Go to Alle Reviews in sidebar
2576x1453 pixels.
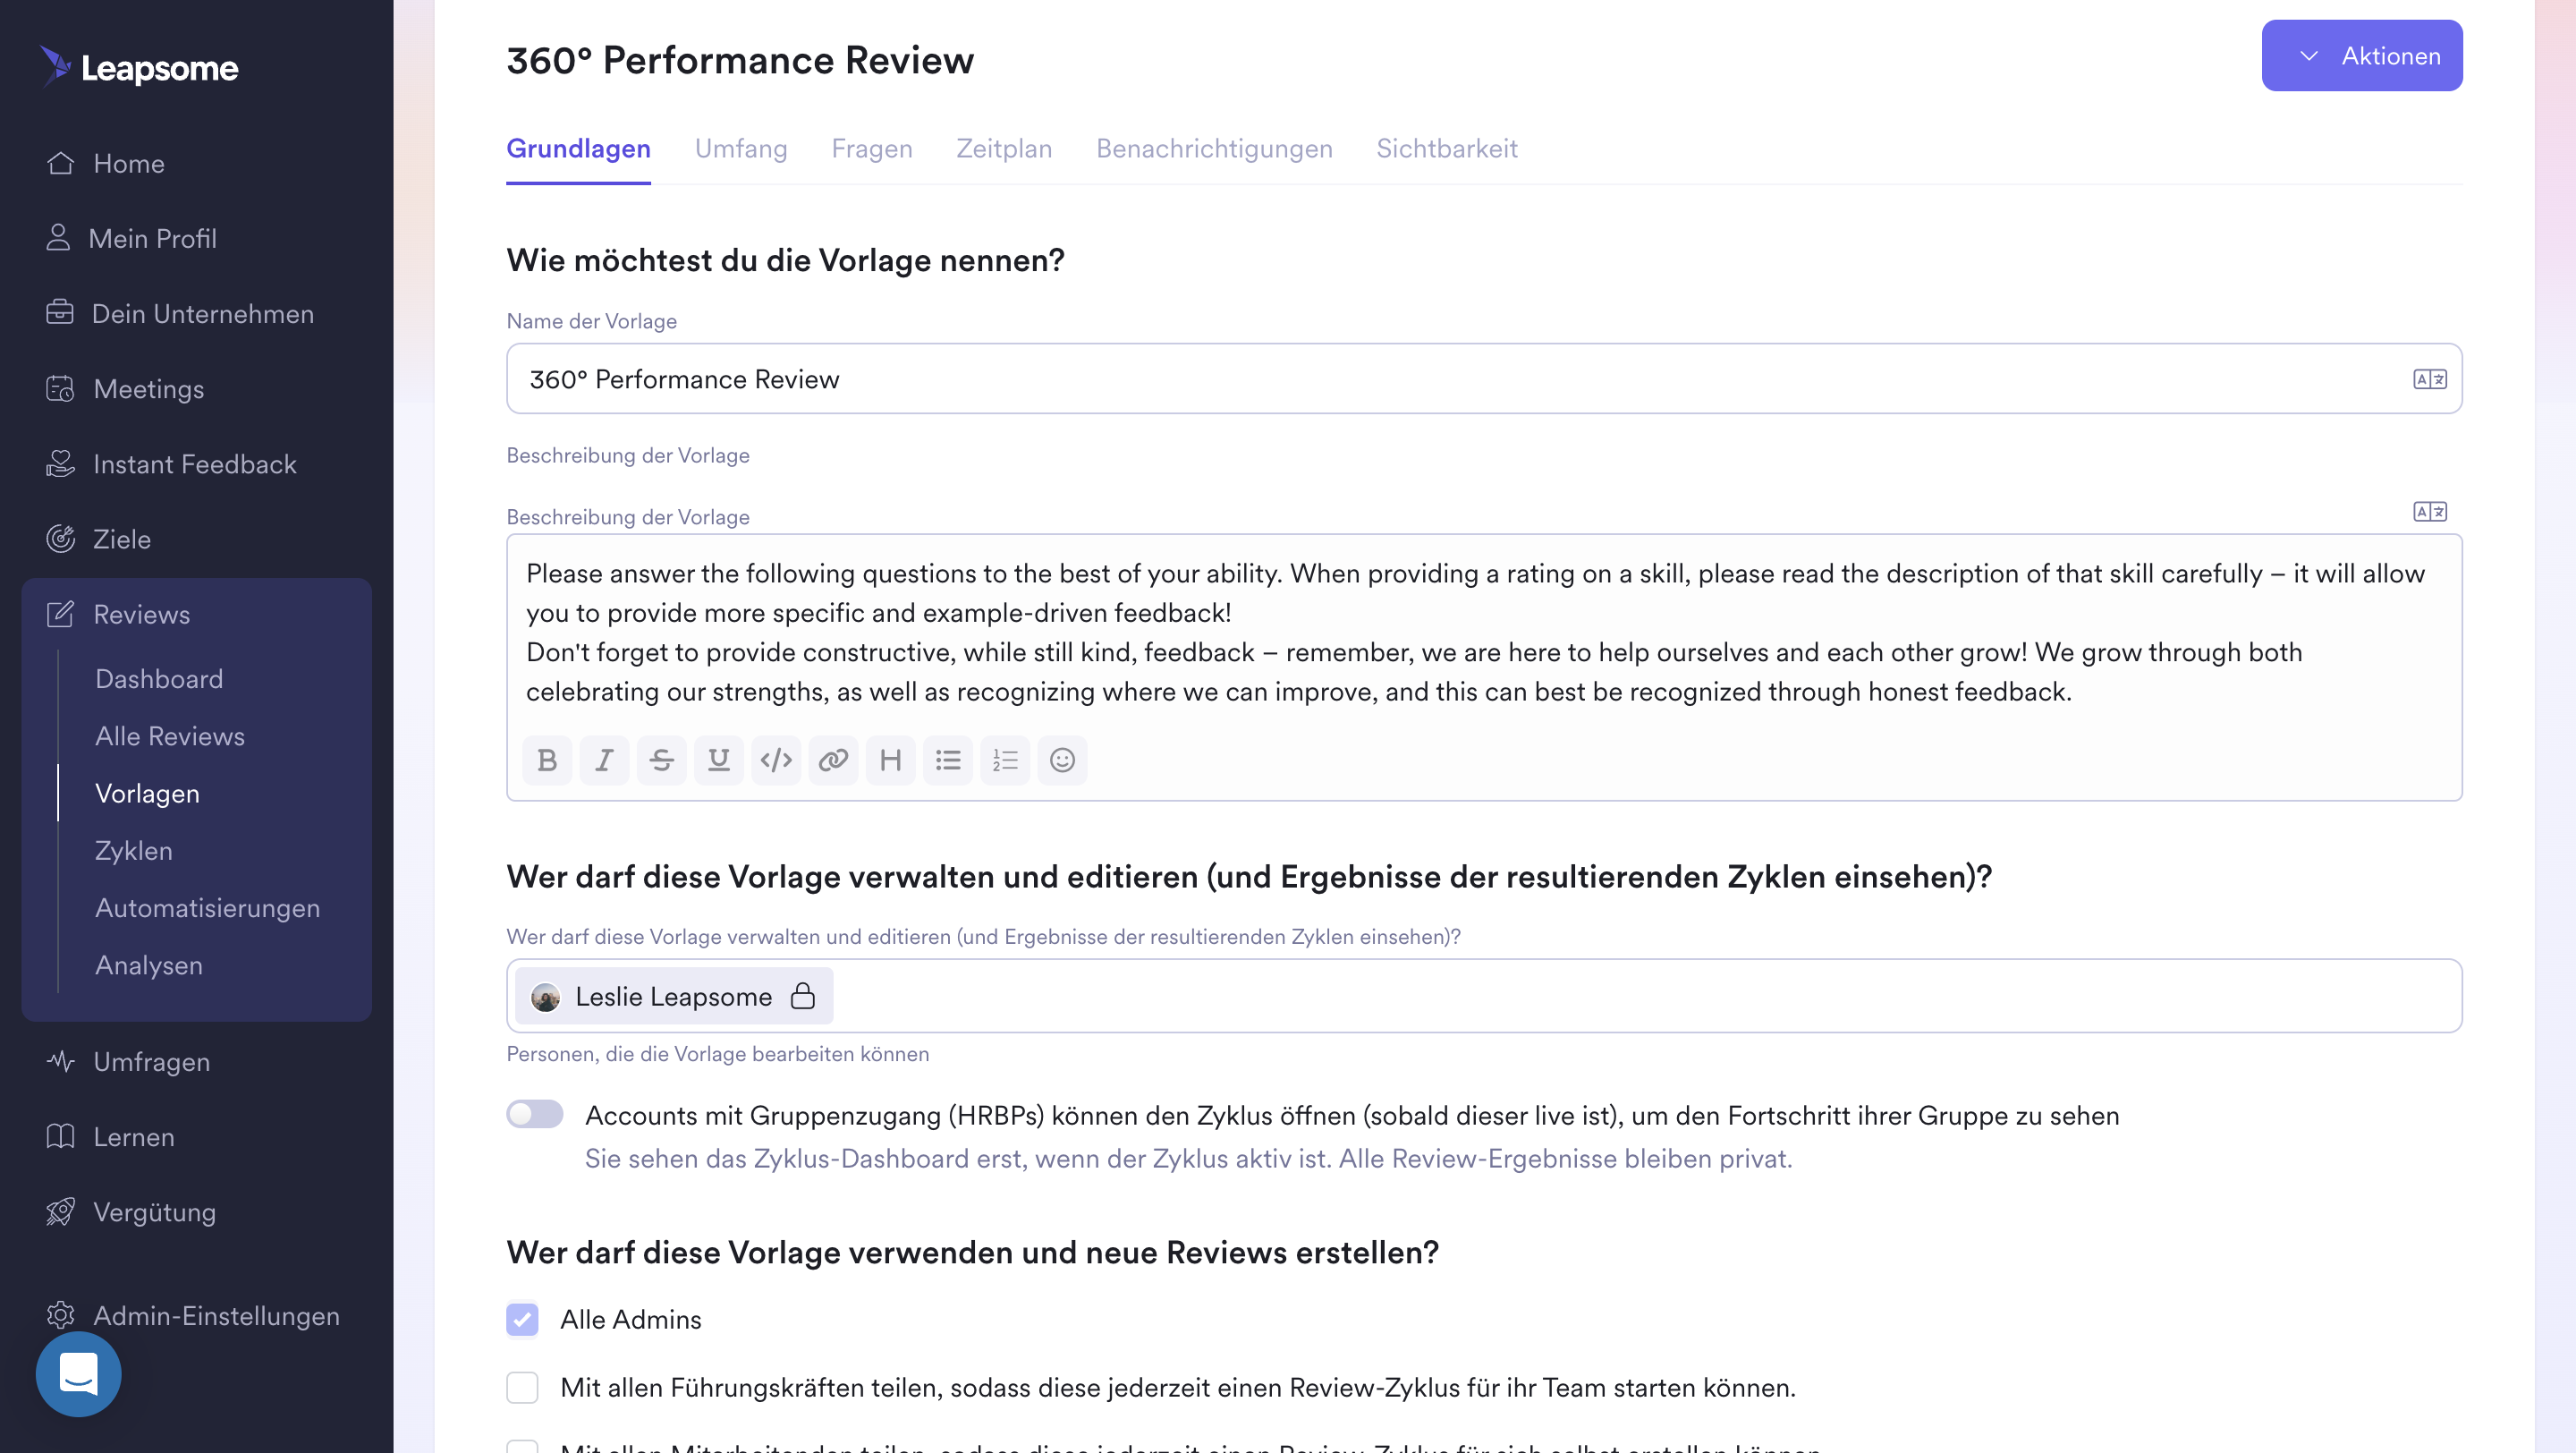170,736
